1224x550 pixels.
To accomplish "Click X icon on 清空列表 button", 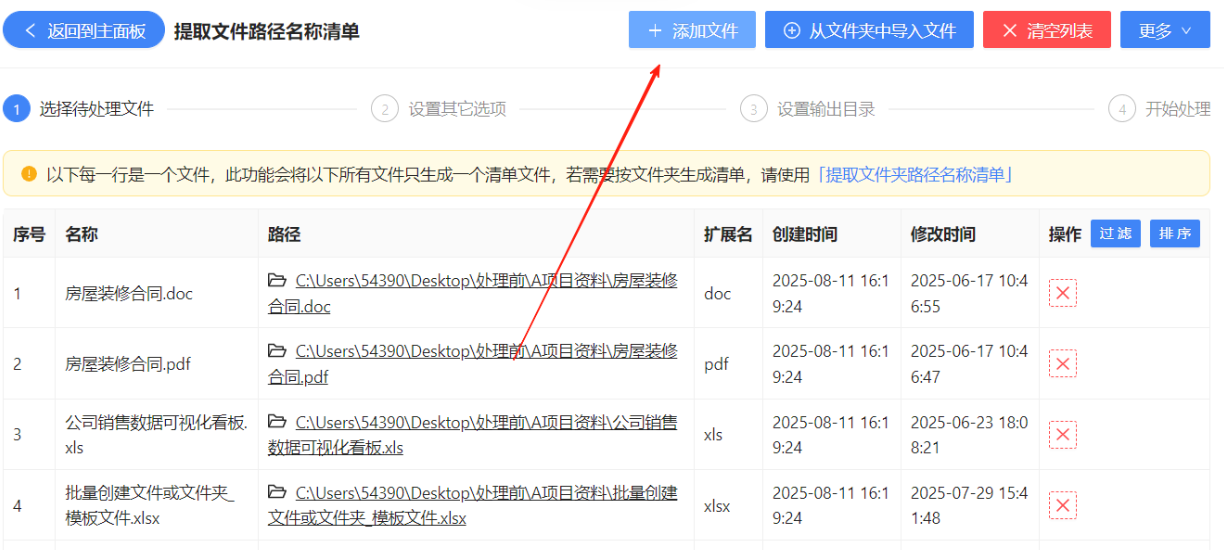I will tap(1010, 31).
